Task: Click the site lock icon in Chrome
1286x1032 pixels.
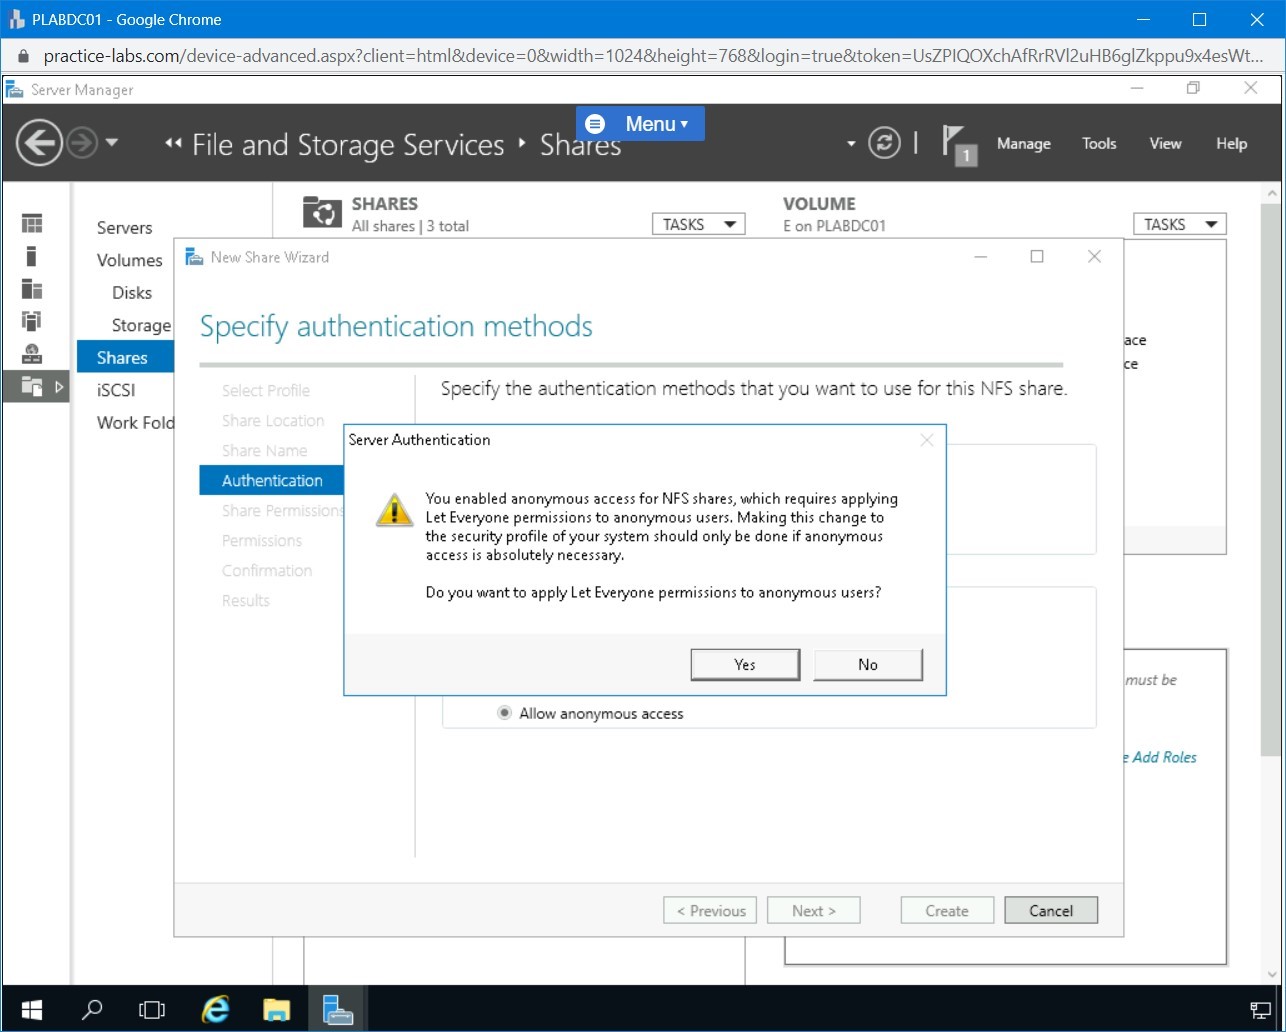Action: pos(24,56)
